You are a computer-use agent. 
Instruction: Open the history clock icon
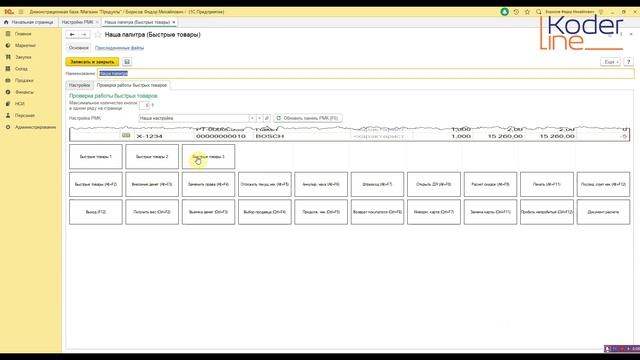pyautogui.click(x=516, y=12)
